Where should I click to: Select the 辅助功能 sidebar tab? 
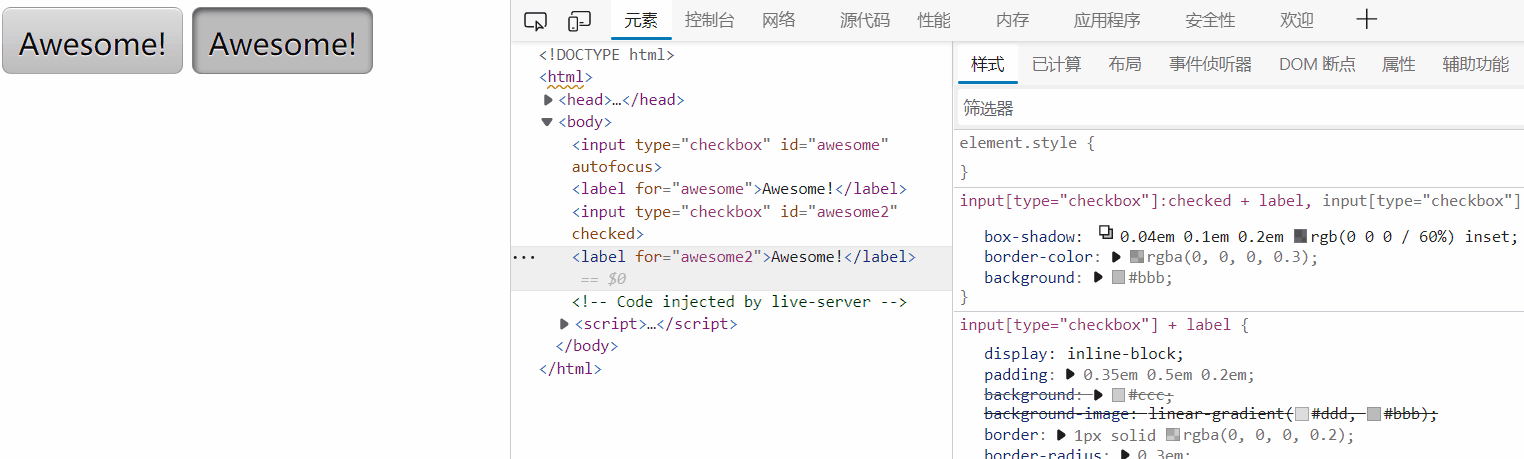coord(1475,64)
